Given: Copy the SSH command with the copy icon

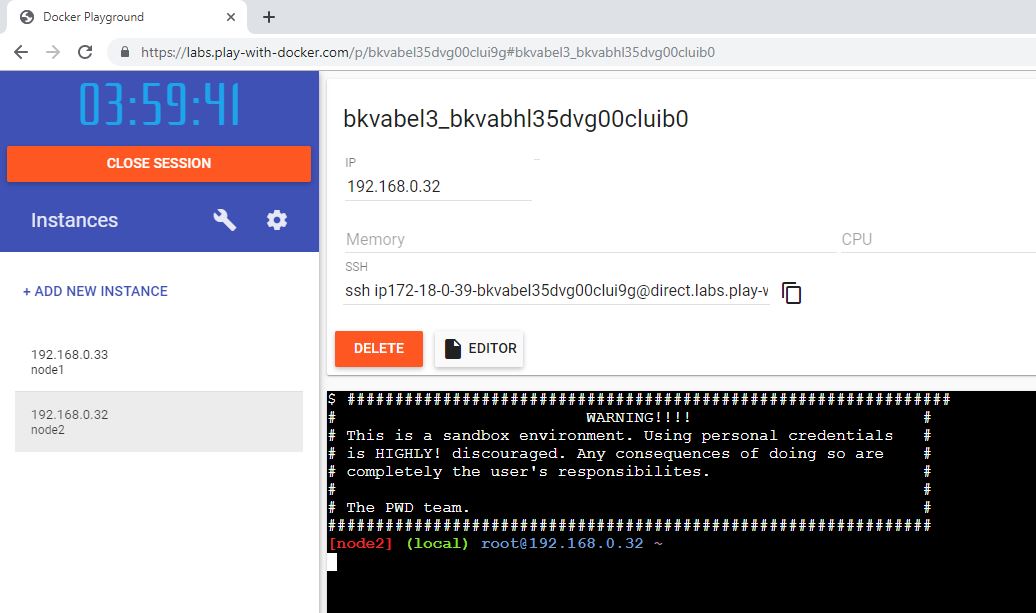Looking at the screenshot, I should (792, 292).
